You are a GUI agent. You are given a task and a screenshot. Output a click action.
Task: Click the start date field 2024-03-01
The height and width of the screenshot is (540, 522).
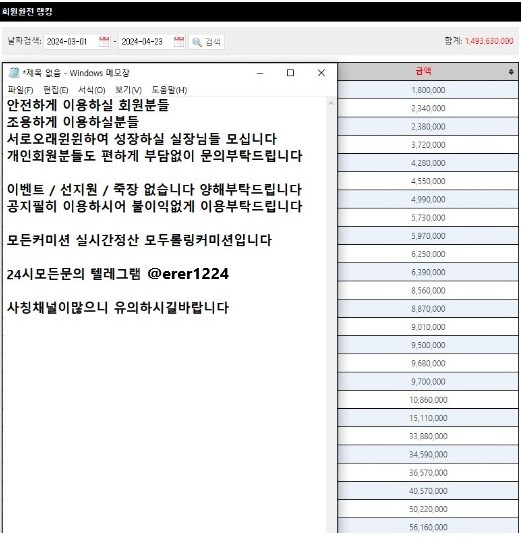click(71, 42)
